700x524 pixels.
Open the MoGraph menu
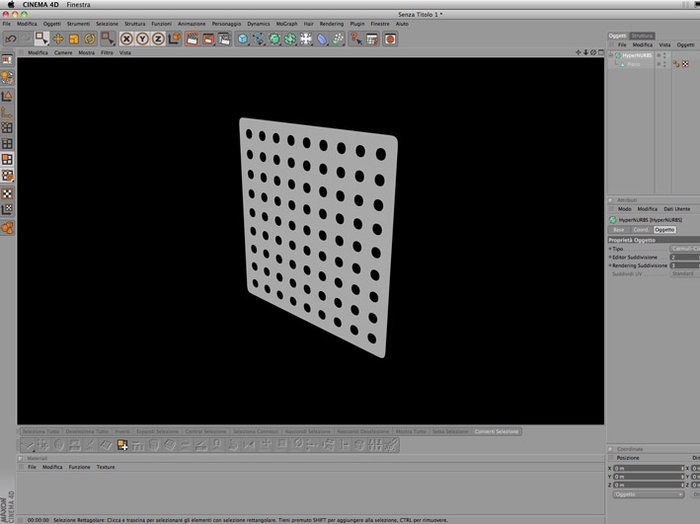287,24
